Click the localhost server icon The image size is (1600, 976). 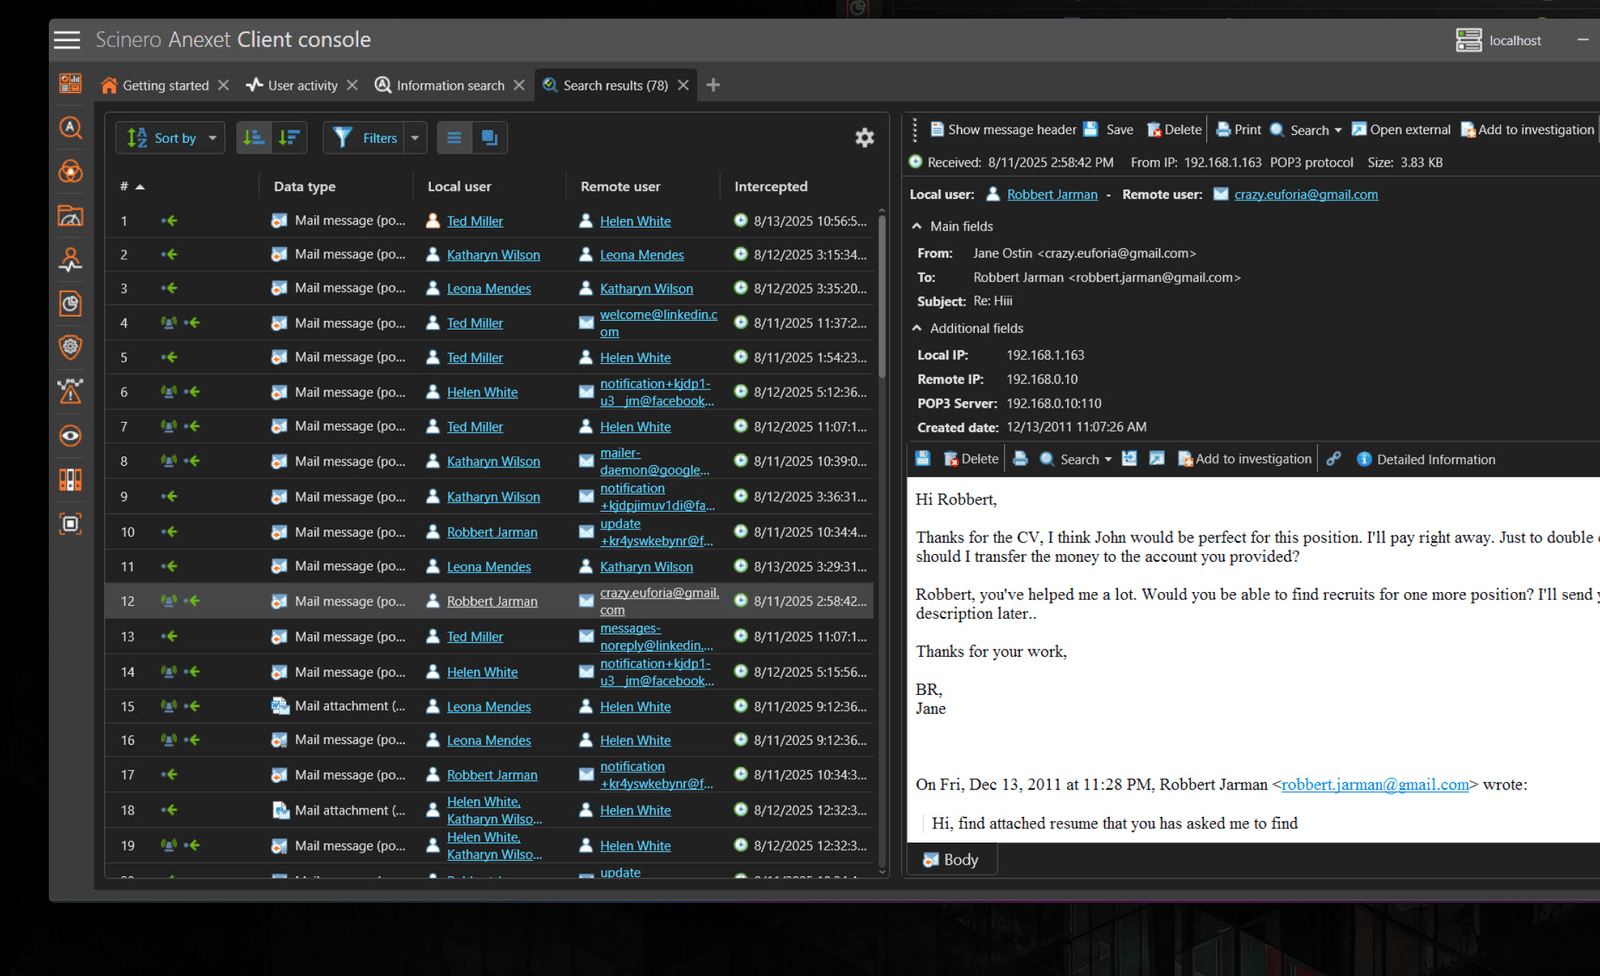coord(1469,40)
